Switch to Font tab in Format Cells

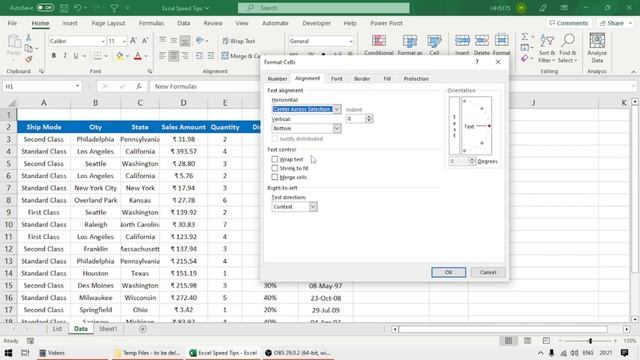click(337, 78)
